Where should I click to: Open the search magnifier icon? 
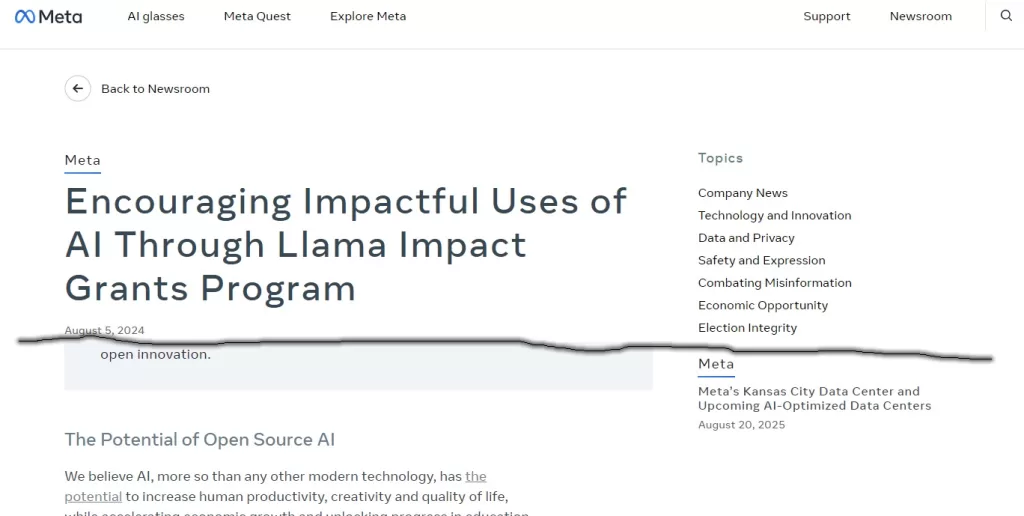pos(1006,16)
